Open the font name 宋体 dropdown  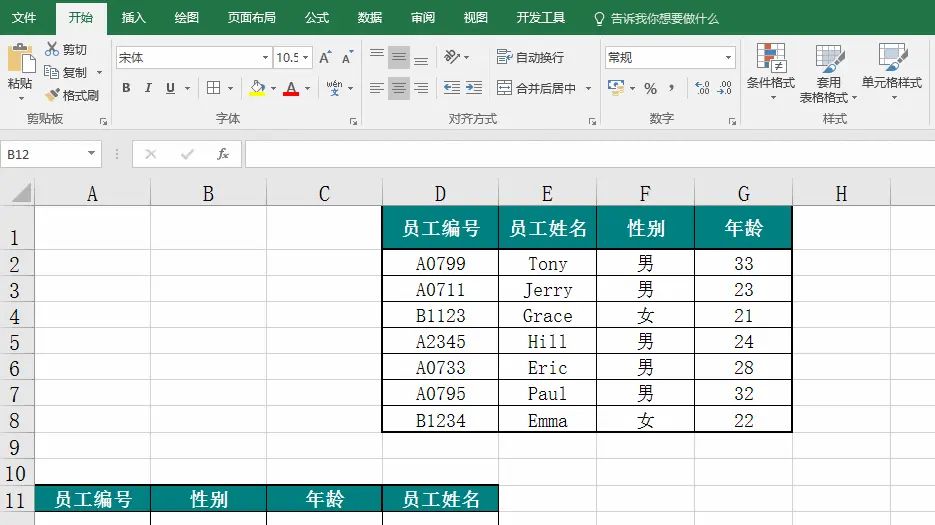pos(265,57)
